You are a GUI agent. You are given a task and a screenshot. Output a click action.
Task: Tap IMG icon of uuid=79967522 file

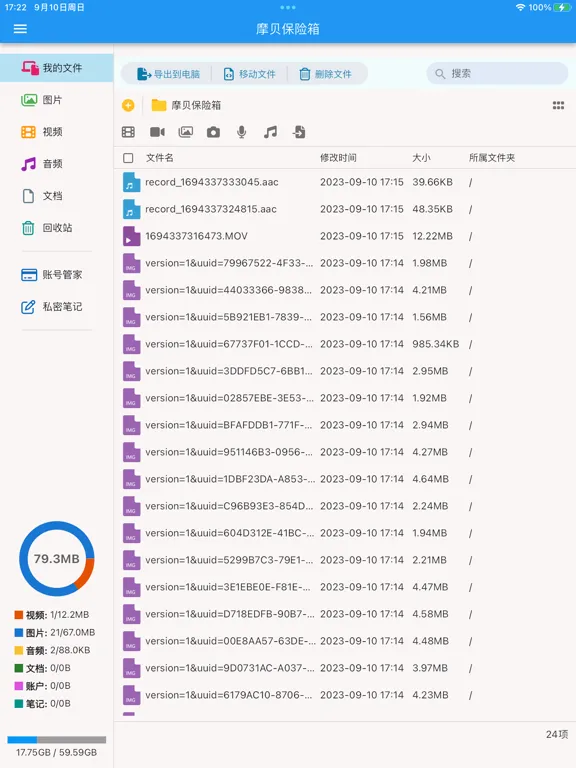coord(131,263)
